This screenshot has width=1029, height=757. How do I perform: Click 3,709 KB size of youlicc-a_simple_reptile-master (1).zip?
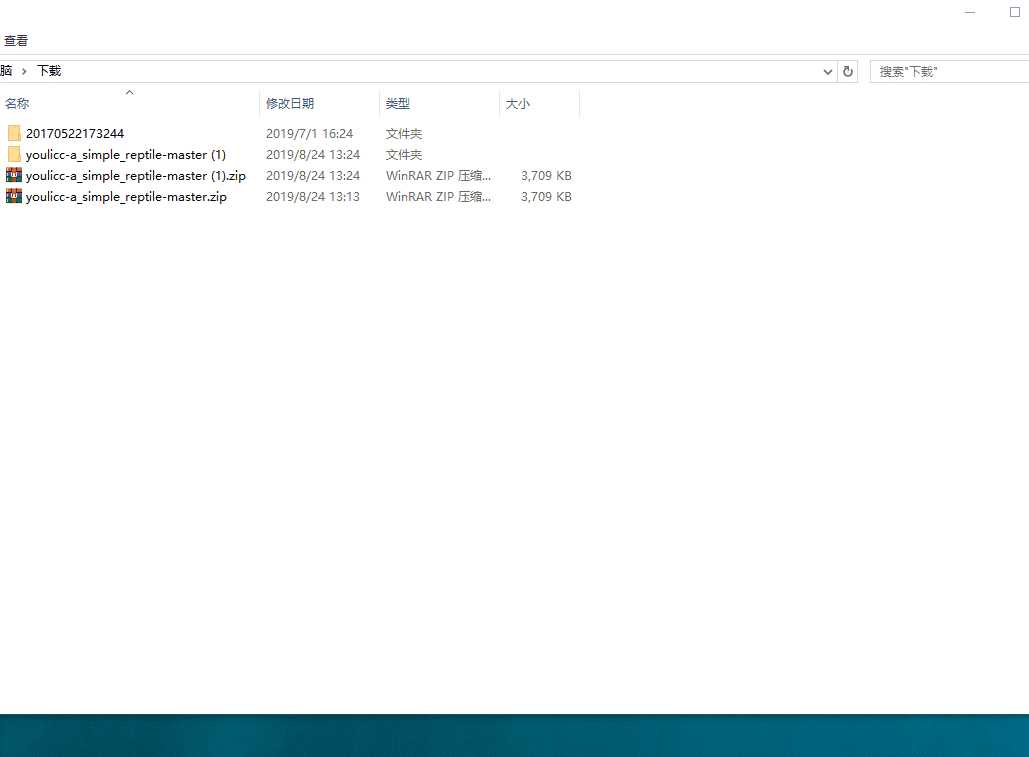click(546, 176)
